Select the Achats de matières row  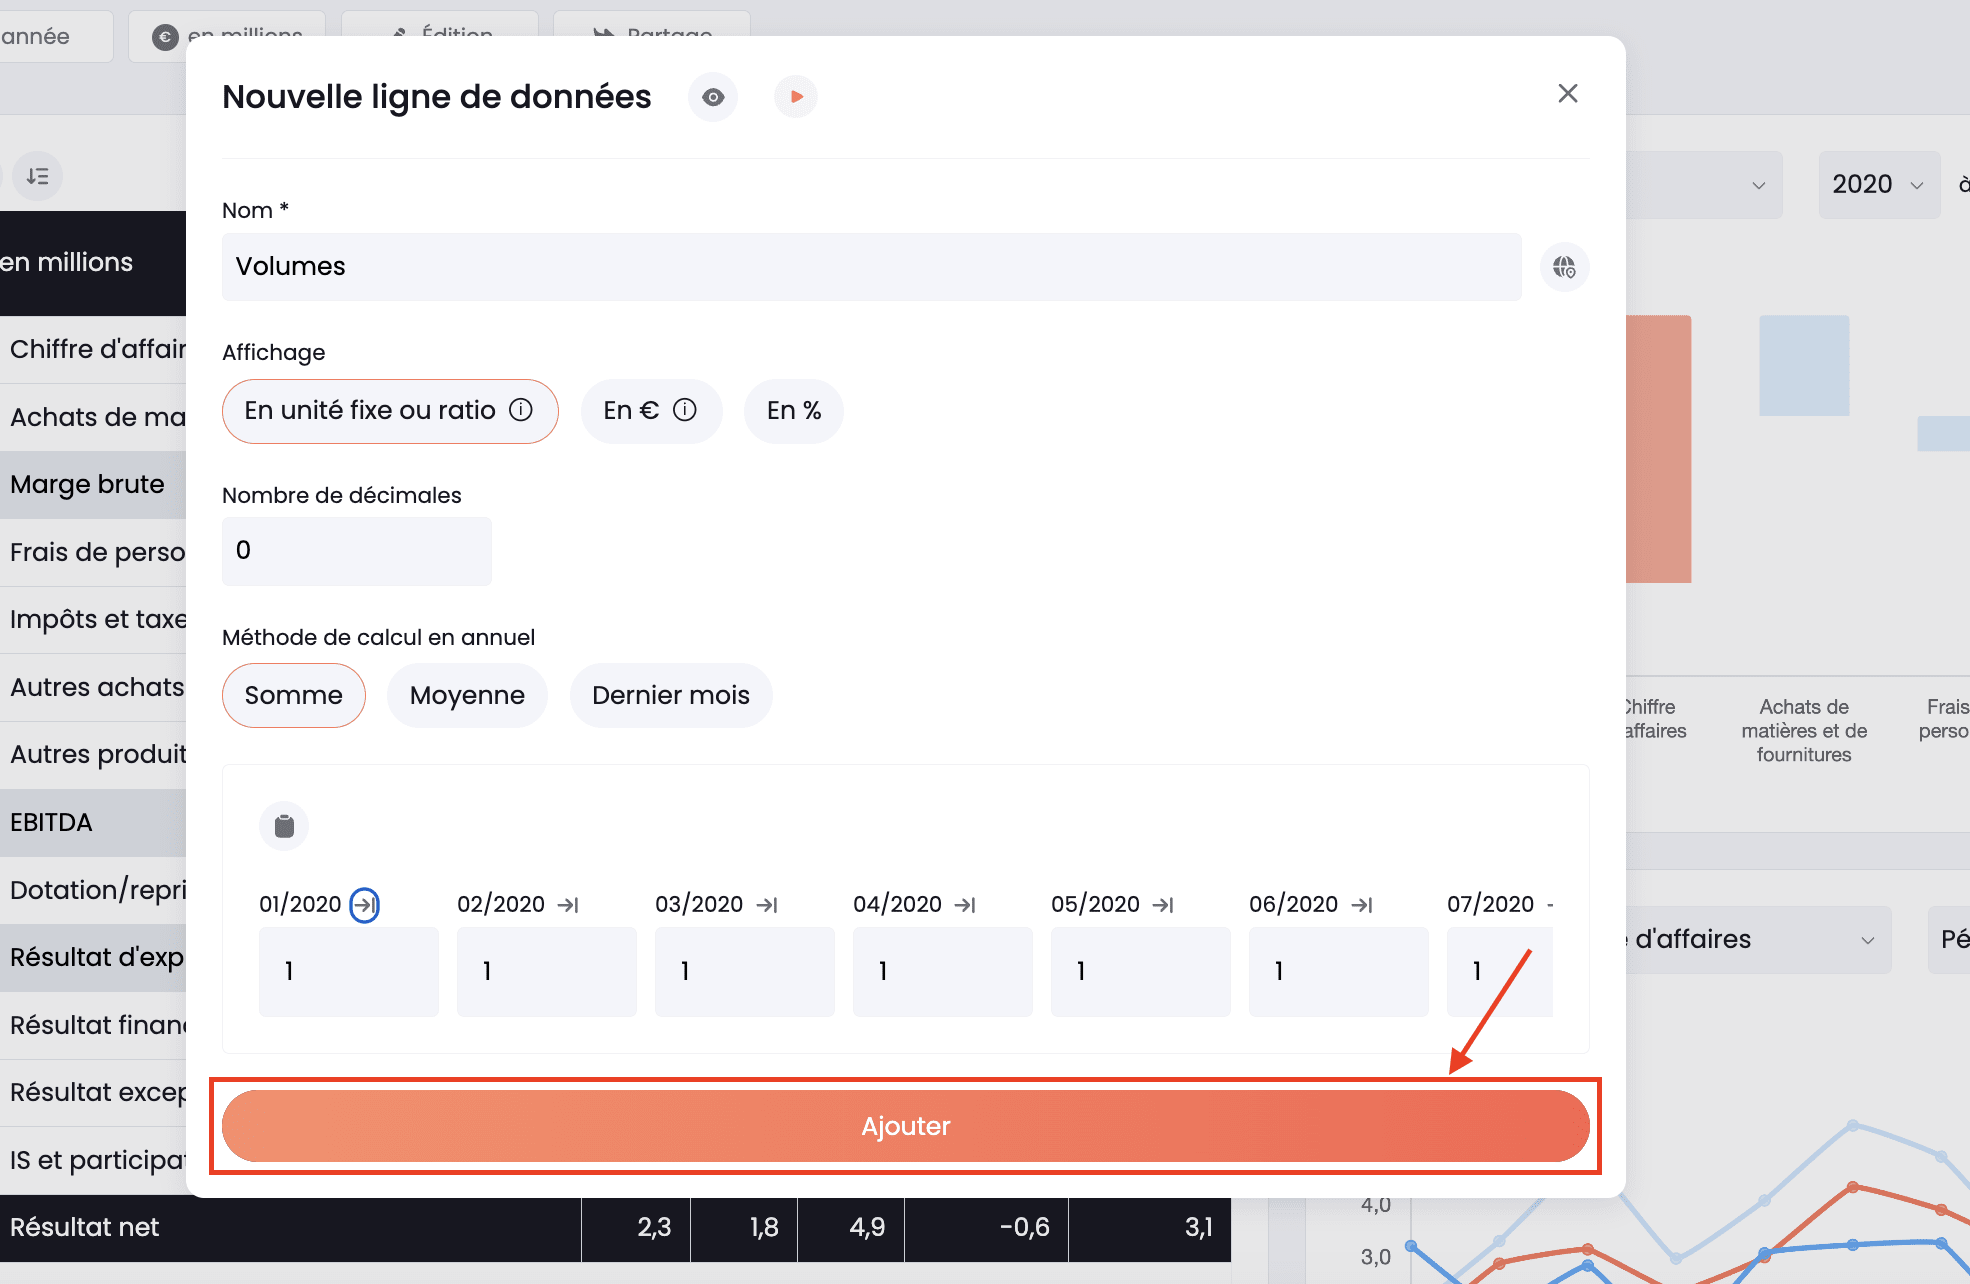click(93, 417)
